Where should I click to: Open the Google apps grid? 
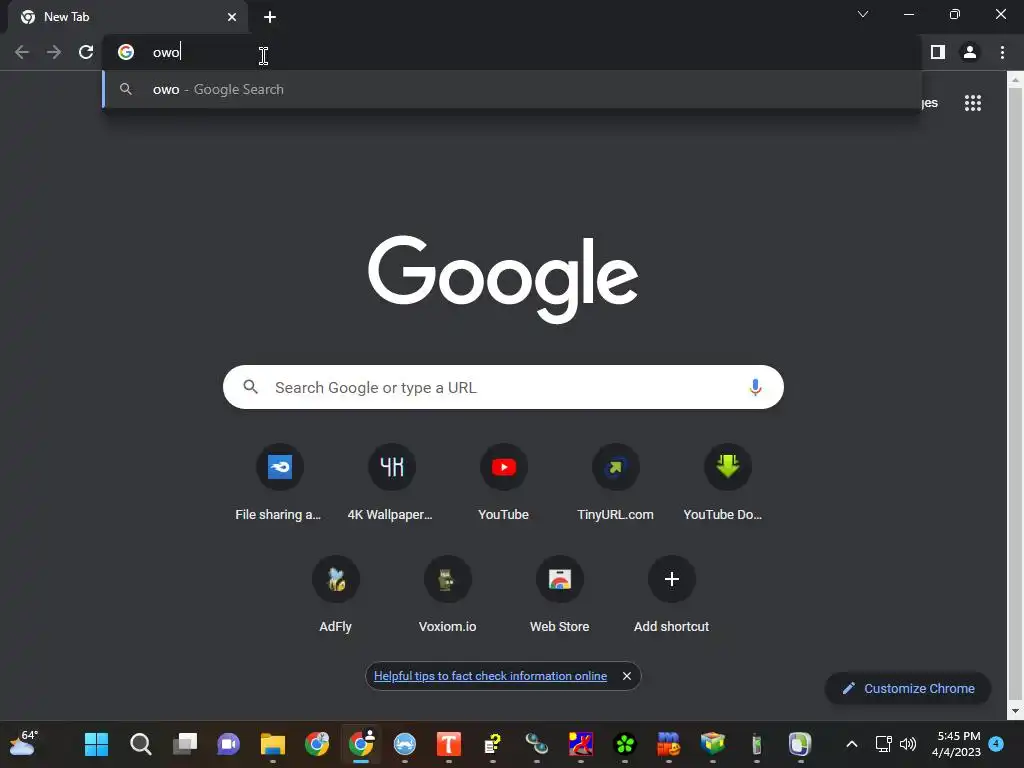click(x=973, y=103)
